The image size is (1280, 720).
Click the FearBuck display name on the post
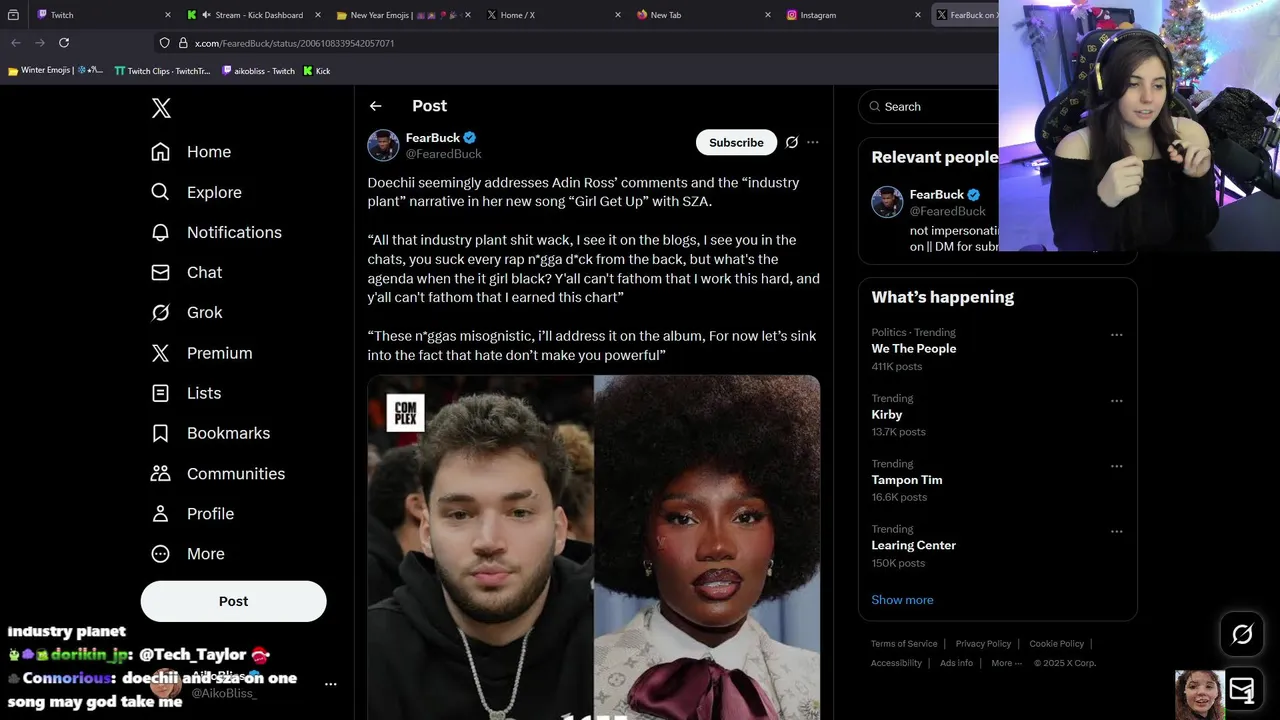click(433, 137)
